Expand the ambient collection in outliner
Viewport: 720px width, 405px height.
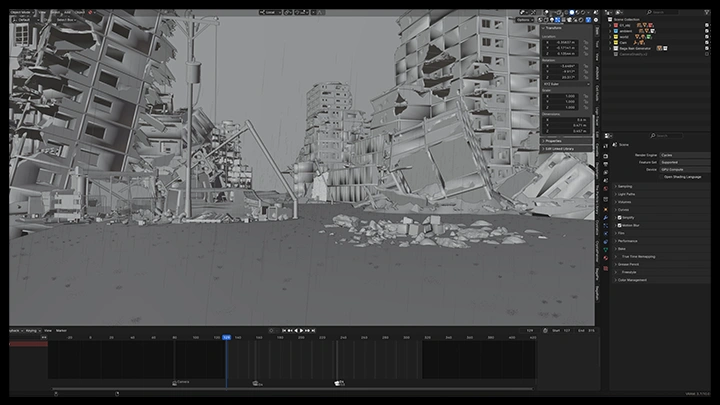[x=611, y=31]
